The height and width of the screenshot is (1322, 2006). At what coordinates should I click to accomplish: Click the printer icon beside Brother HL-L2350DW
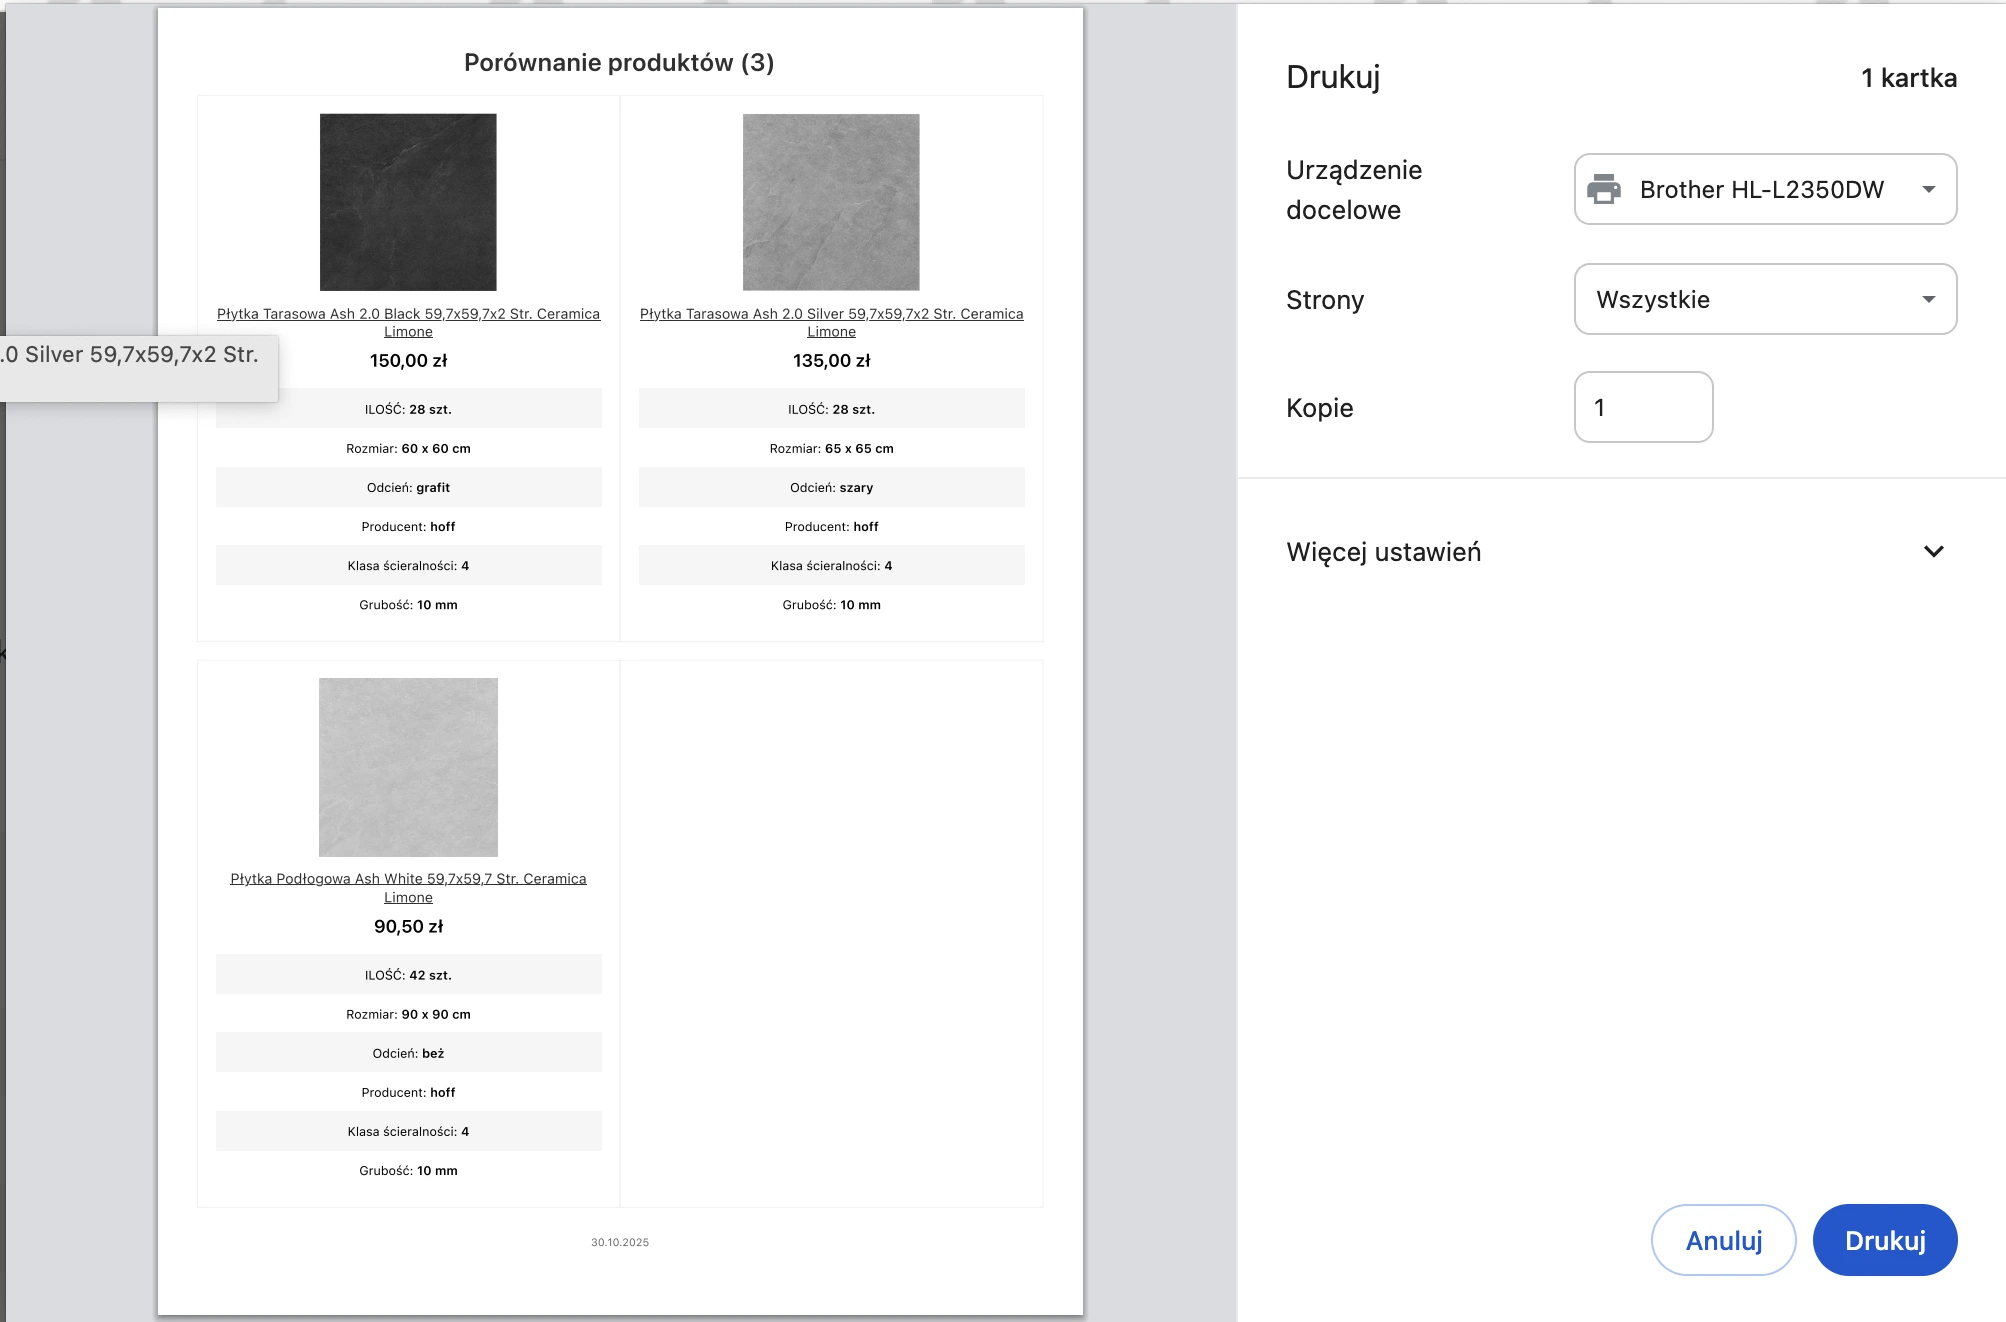[x=1605, y=189]
